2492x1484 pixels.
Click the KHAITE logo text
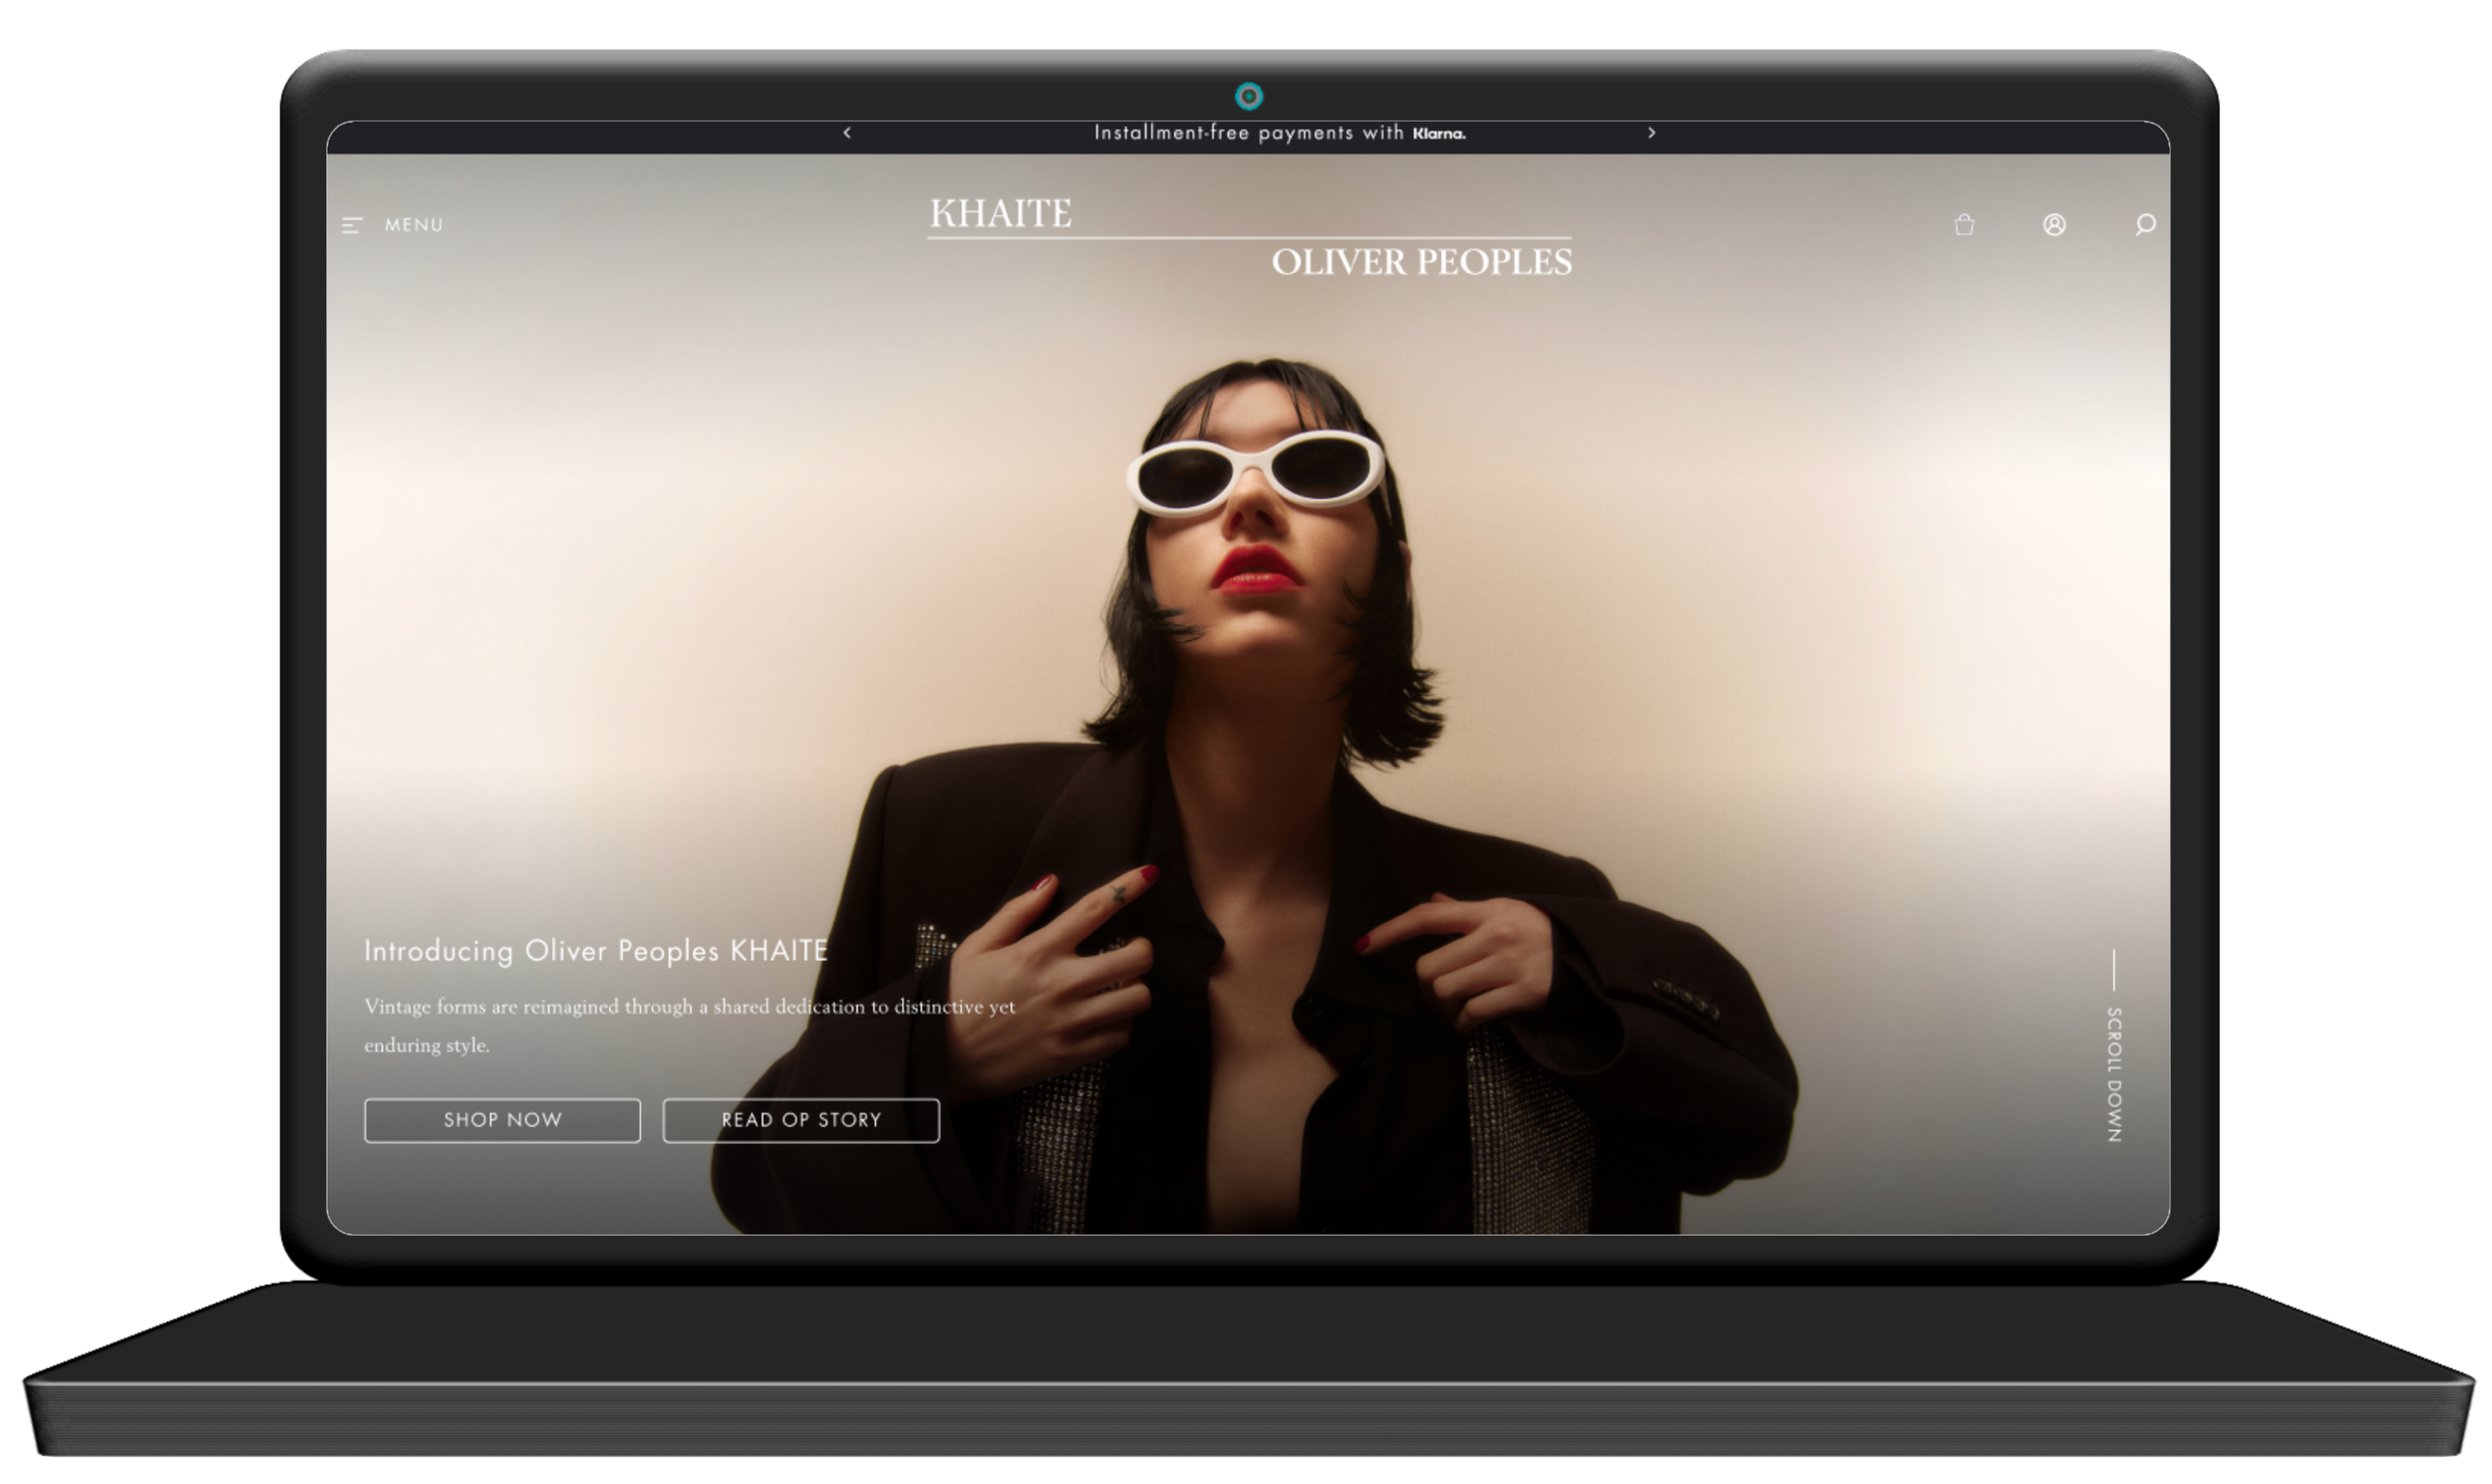(1000, 213)
